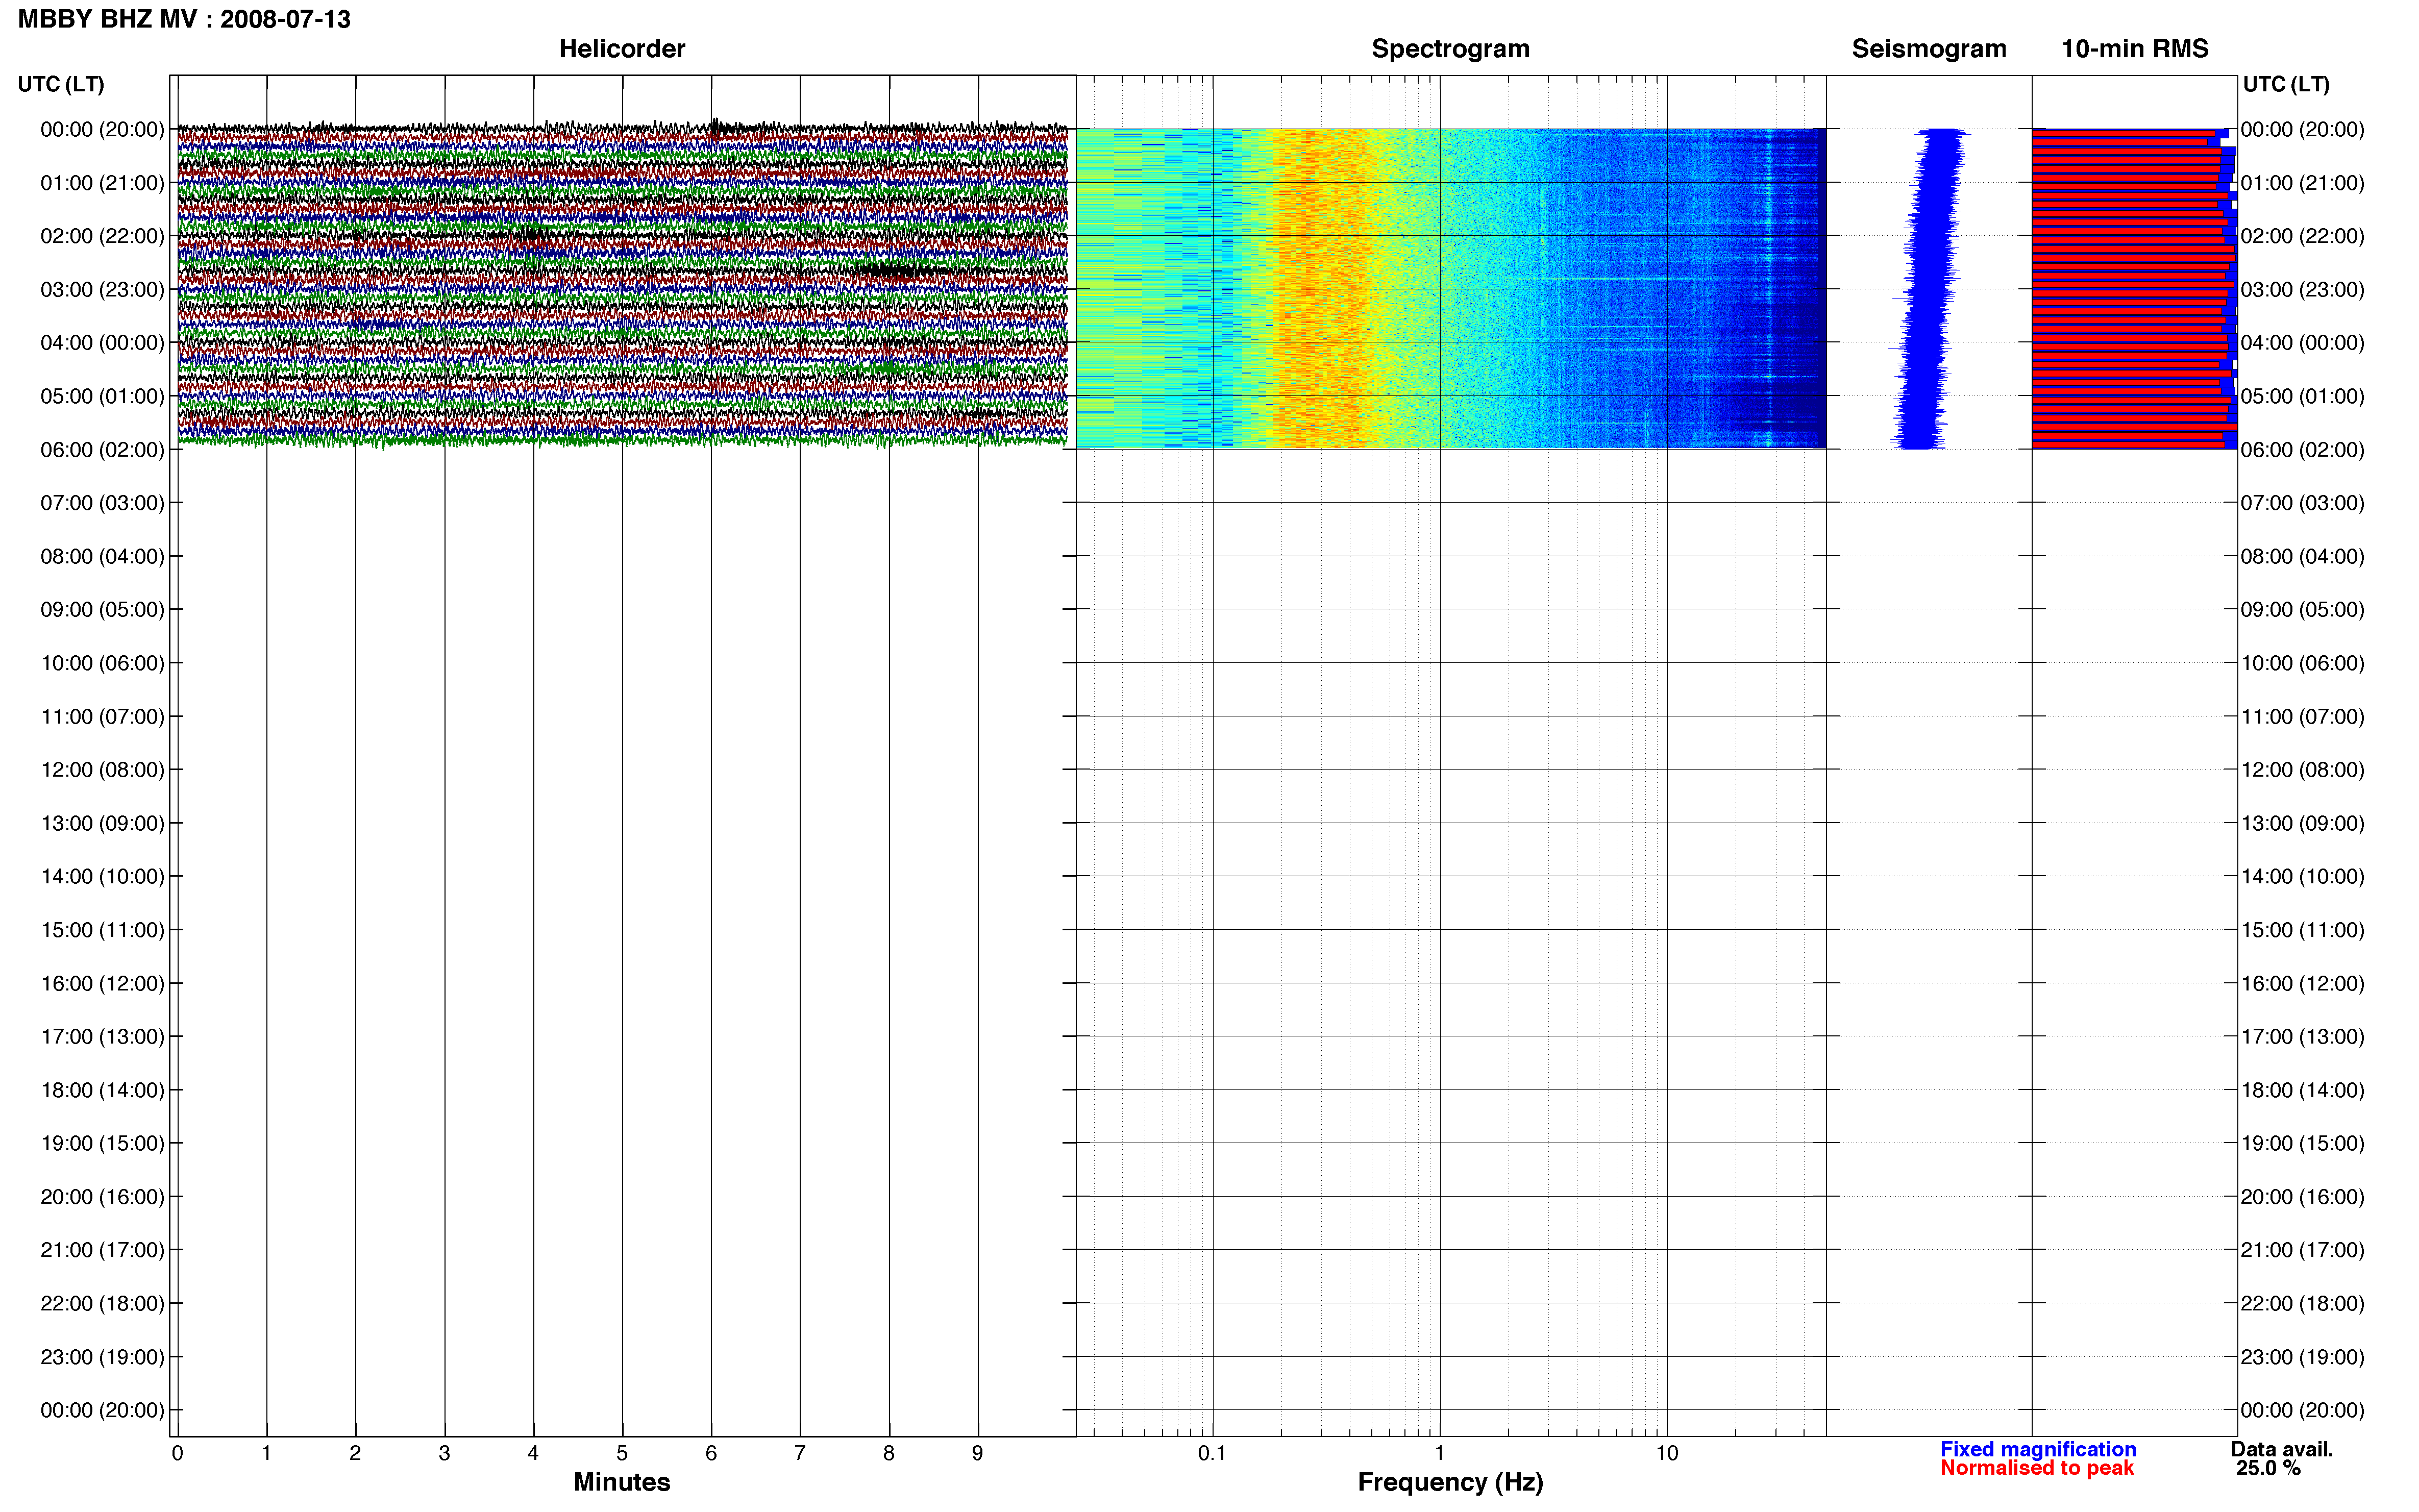The image size is (2419, 1512).
Task: Click the right '02:00 (22:00)' time label
Action: [x=2302, y=236]
